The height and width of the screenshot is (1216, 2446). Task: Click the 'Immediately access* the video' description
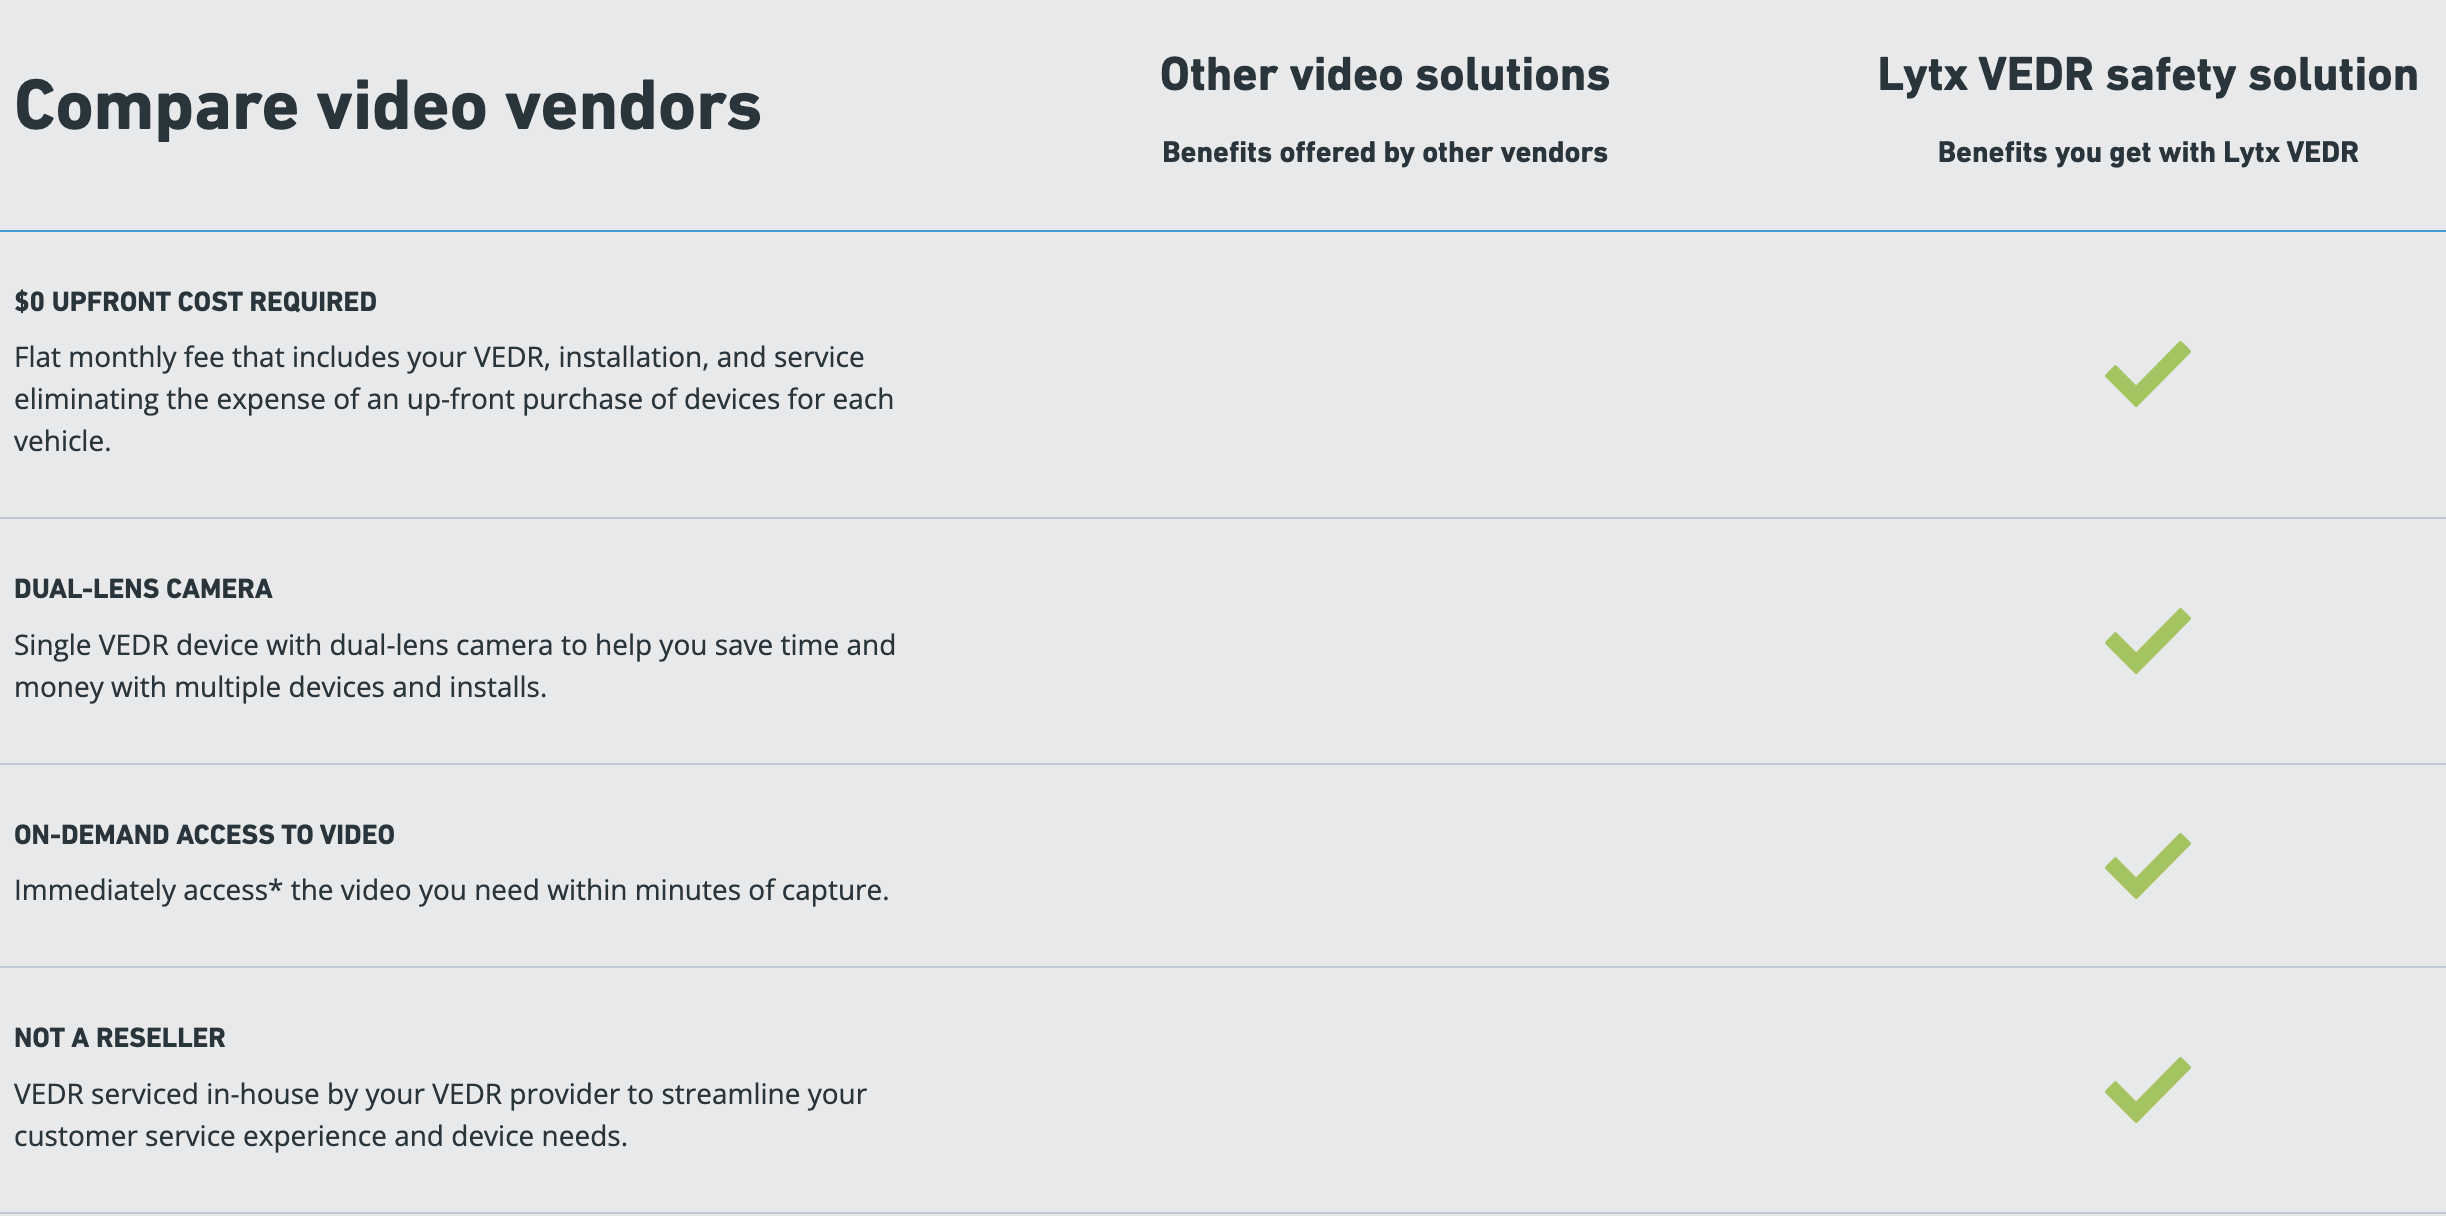(x=451, y=890)
